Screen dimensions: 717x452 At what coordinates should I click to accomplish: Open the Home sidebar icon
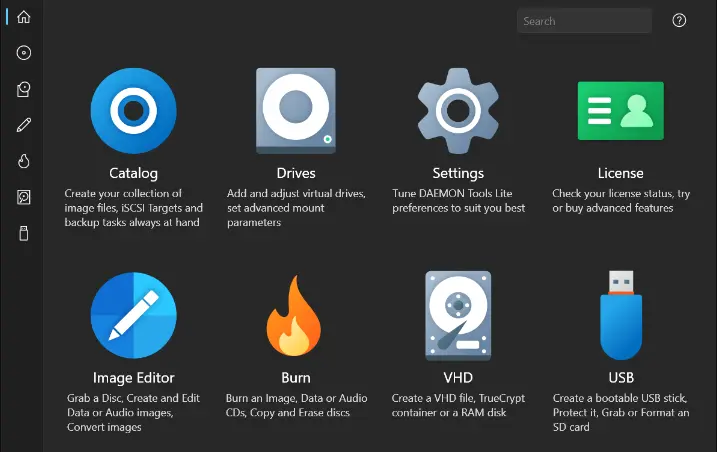click(x=24, y=17)
